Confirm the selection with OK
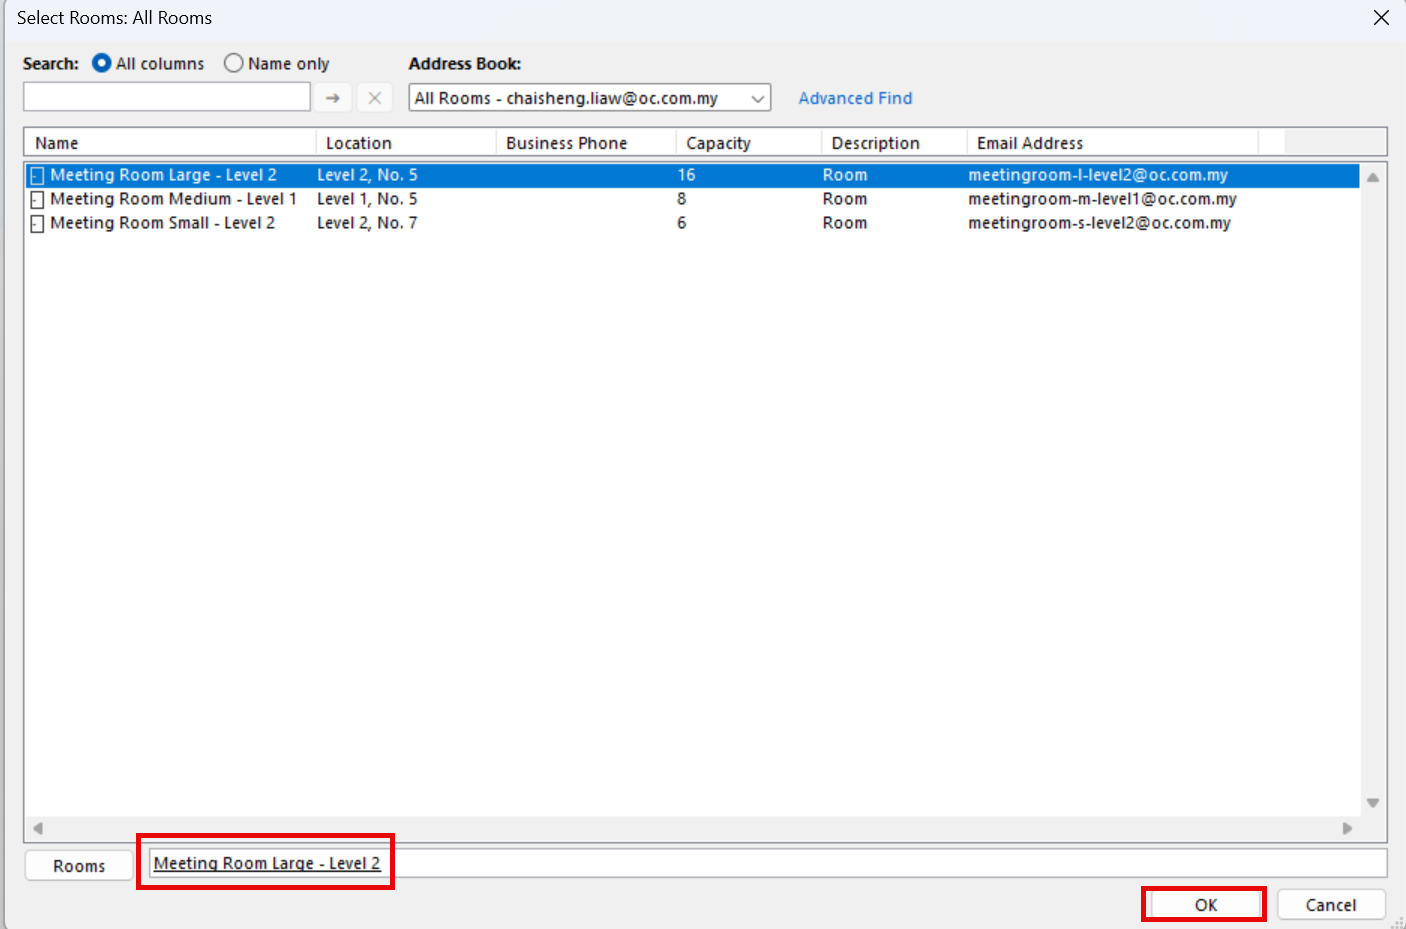 (x=1205, y=904)
